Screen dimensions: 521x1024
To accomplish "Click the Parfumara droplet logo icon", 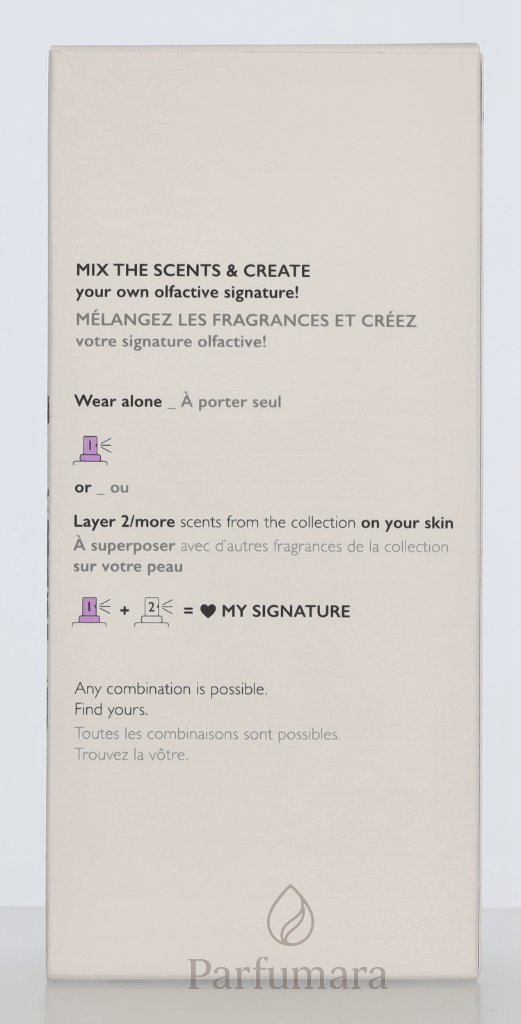I will pyautogui.click(x=290, y=915).
